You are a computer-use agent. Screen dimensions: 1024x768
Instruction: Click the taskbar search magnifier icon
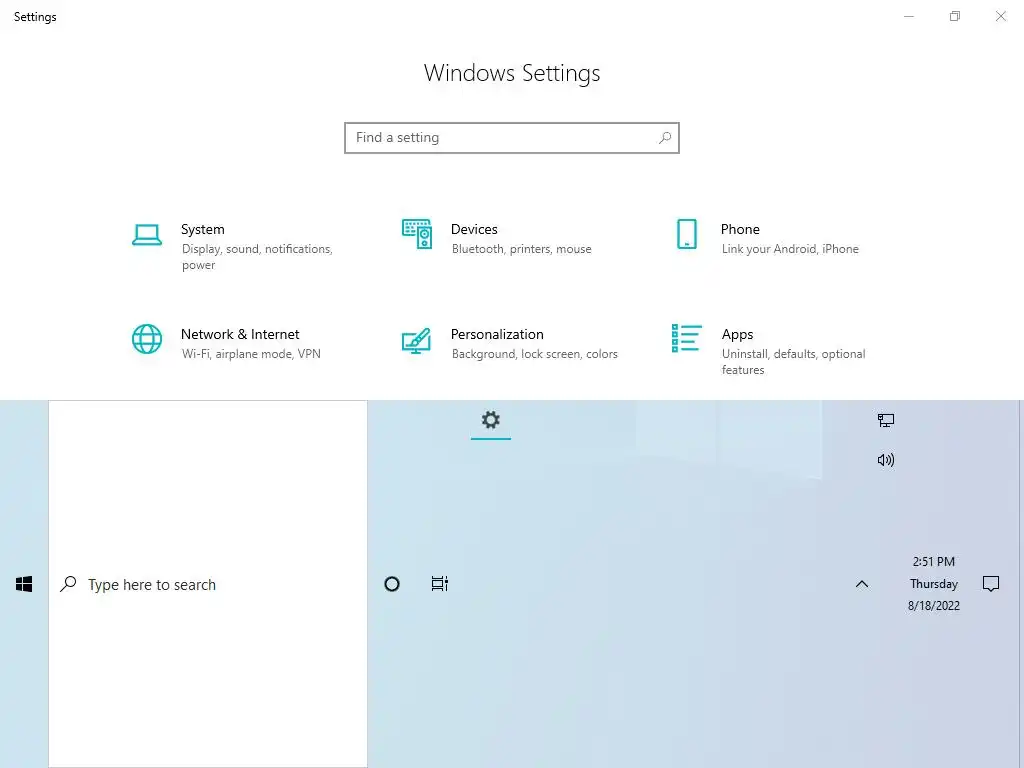pyautogui.click(x=69, y=584)
